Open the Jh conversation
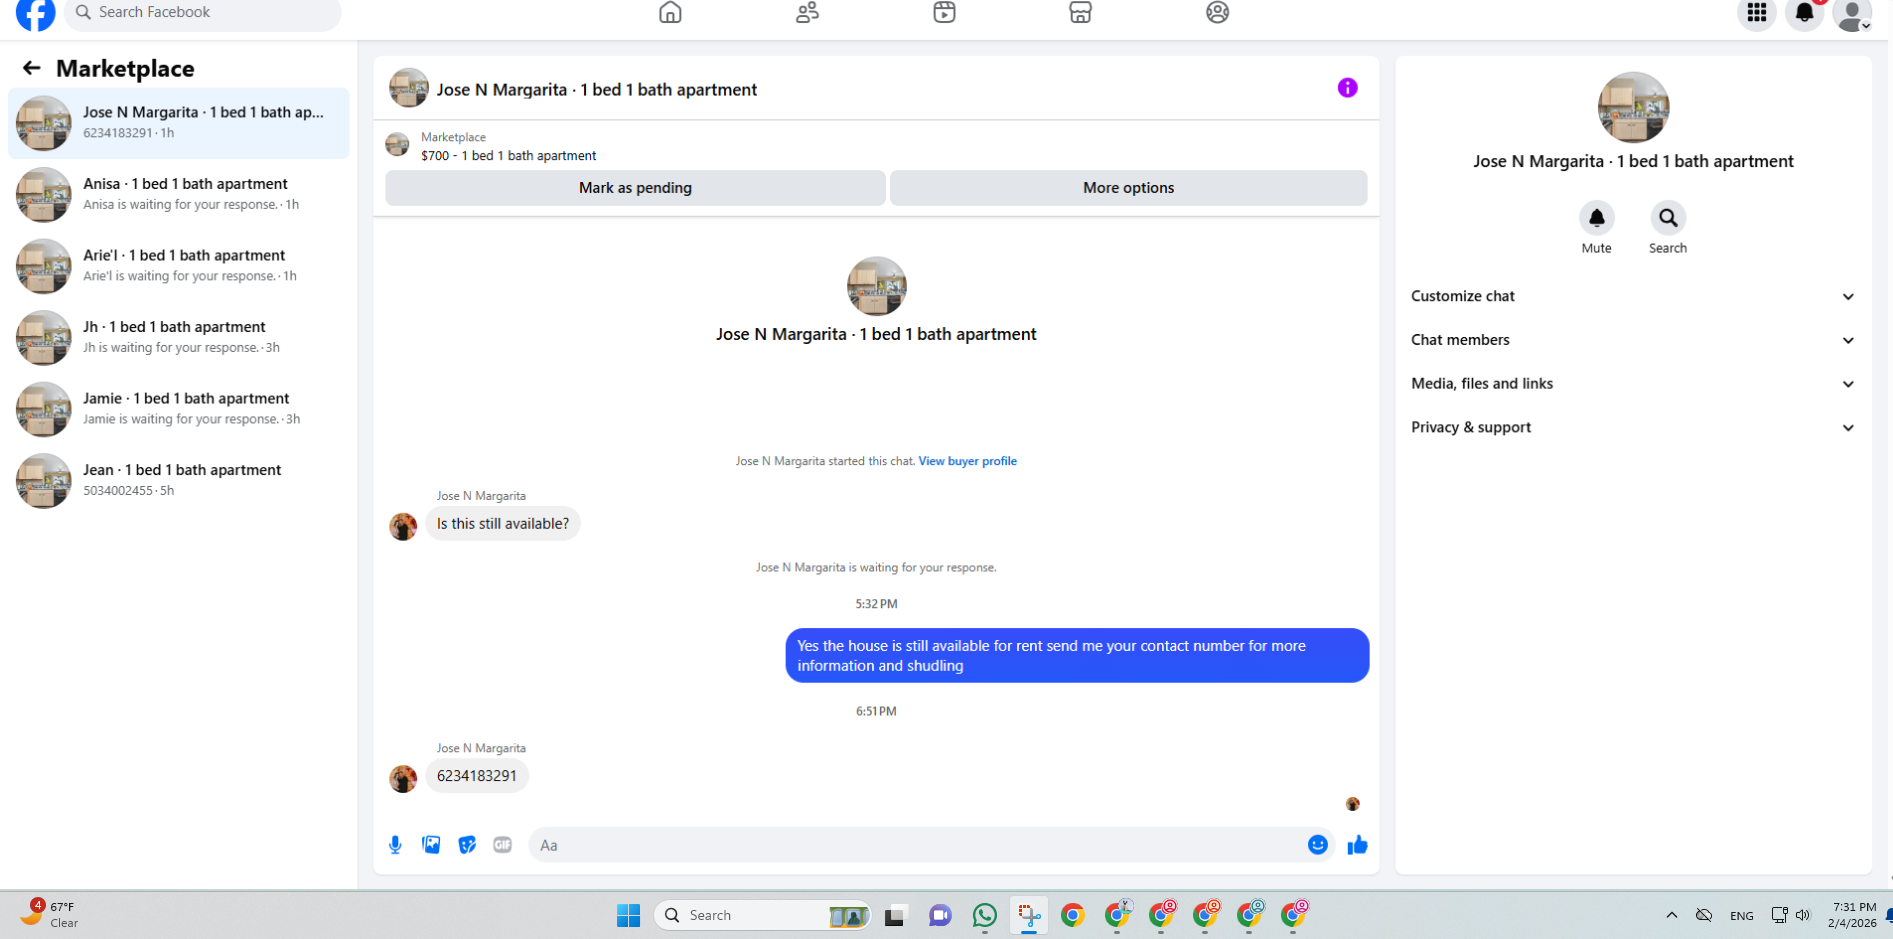Image resolution: width=1893 pixels, height=939 pixels. pos(178,337)
